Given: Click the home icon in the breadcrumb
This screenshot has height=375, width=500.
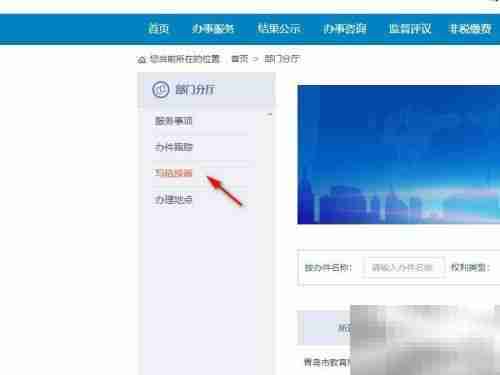Looking at the screenshot, I should pos(142,60).
